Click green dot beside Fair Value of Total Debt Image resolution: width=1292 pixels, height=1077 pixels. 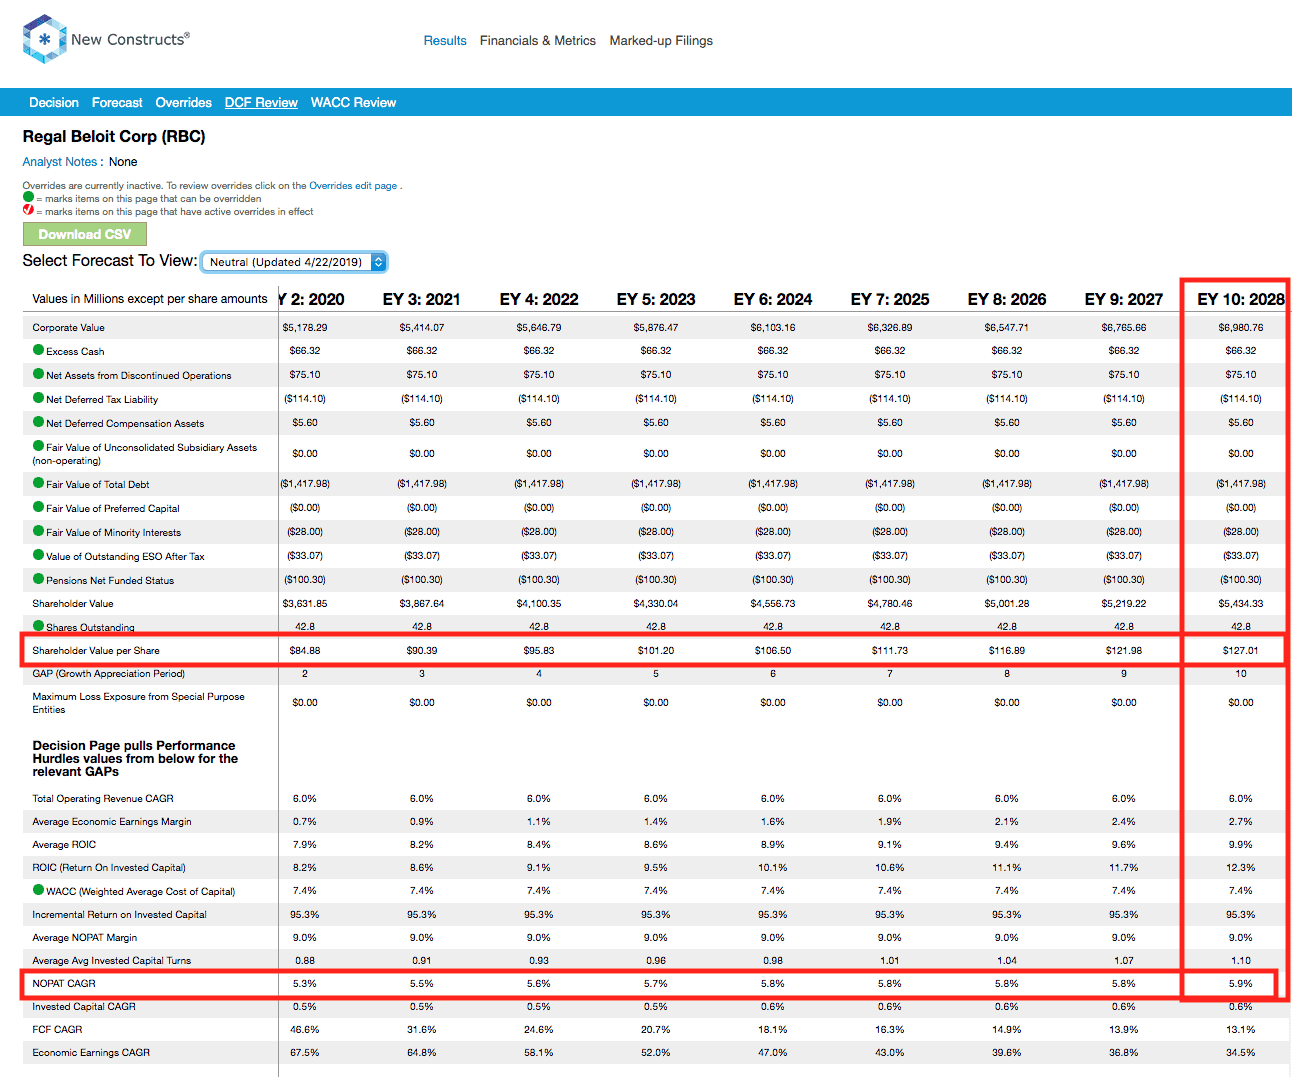point(38,483)
